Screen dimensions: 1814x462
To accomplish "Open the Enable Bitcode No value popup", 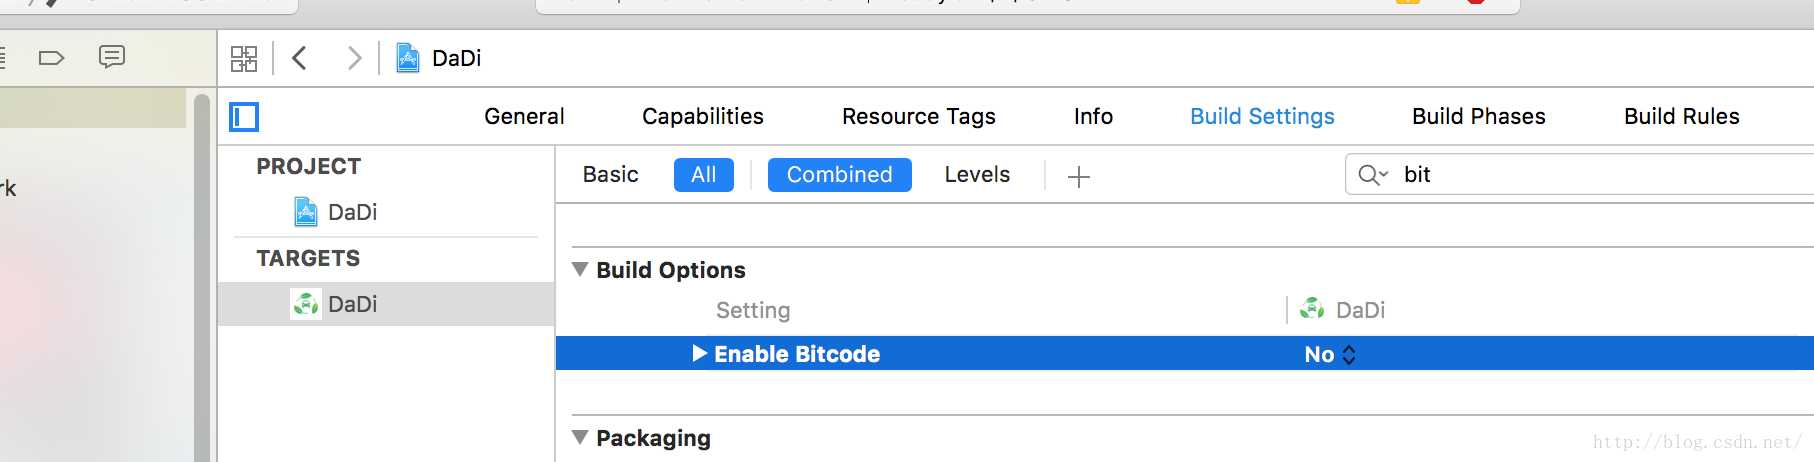I will click(x=1330, y=354).
